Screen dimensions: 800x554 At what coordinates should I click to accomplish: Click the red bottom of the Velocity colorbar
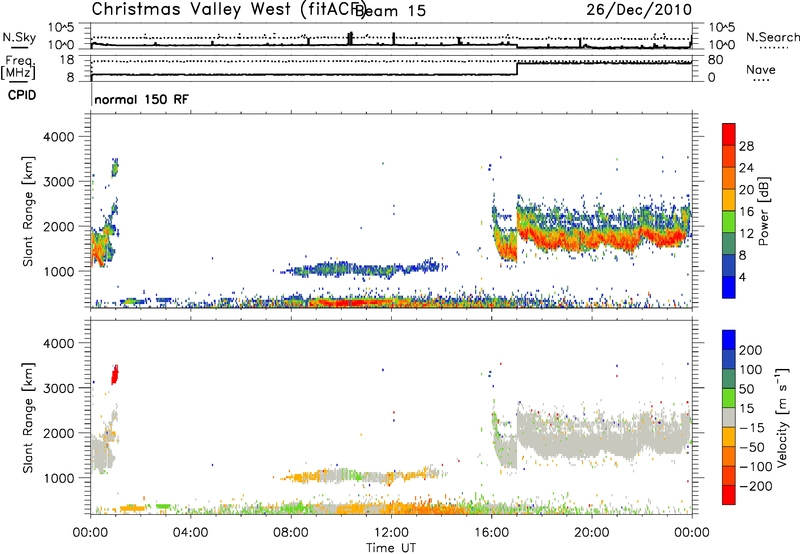[x=729, y=495]
